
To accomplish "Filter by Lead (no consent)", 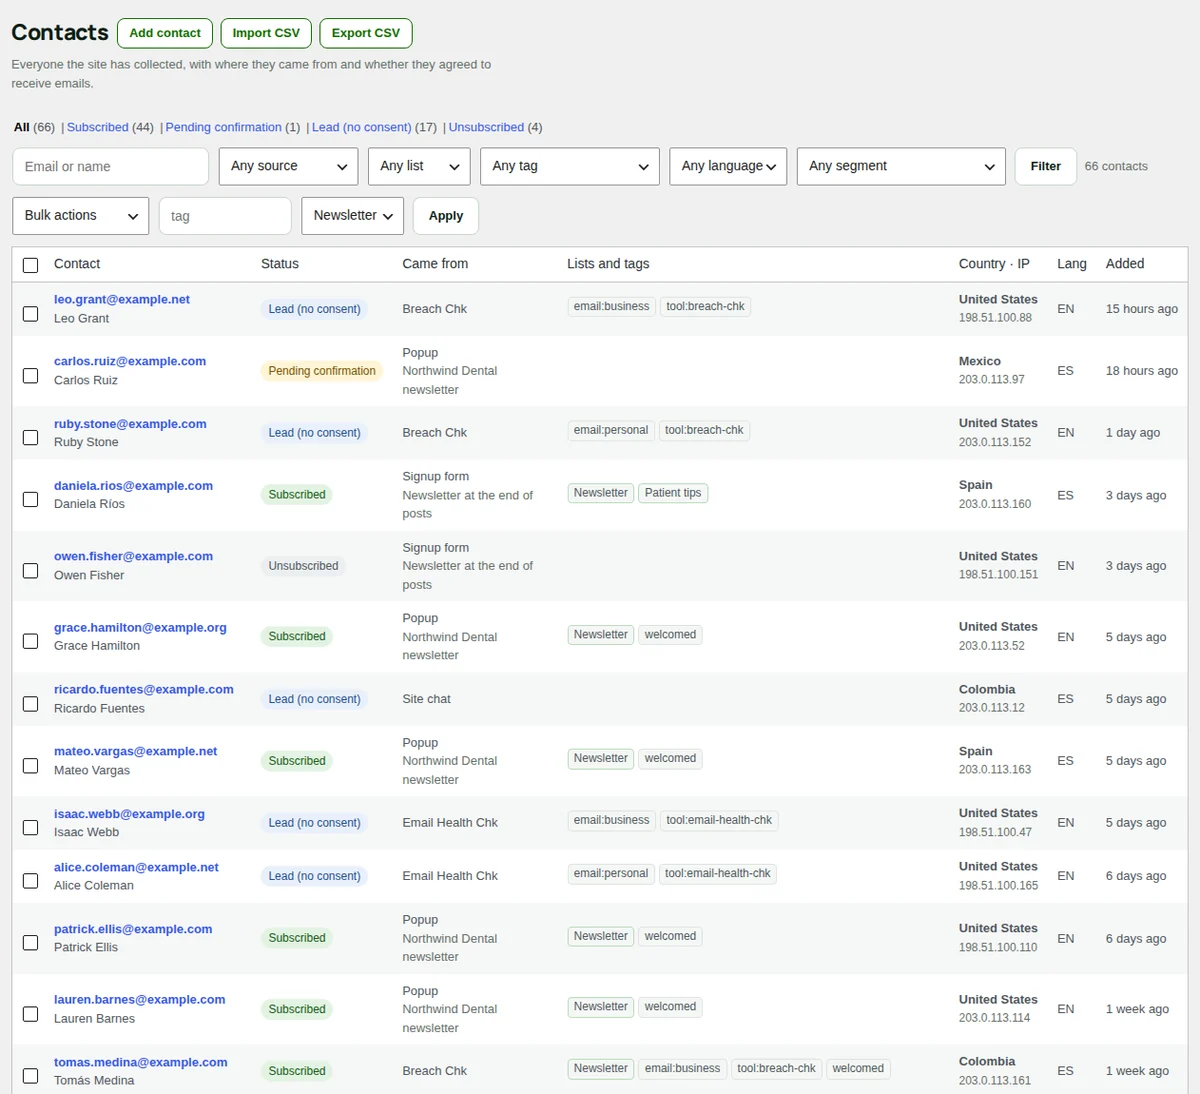I will tap(361, 127).
